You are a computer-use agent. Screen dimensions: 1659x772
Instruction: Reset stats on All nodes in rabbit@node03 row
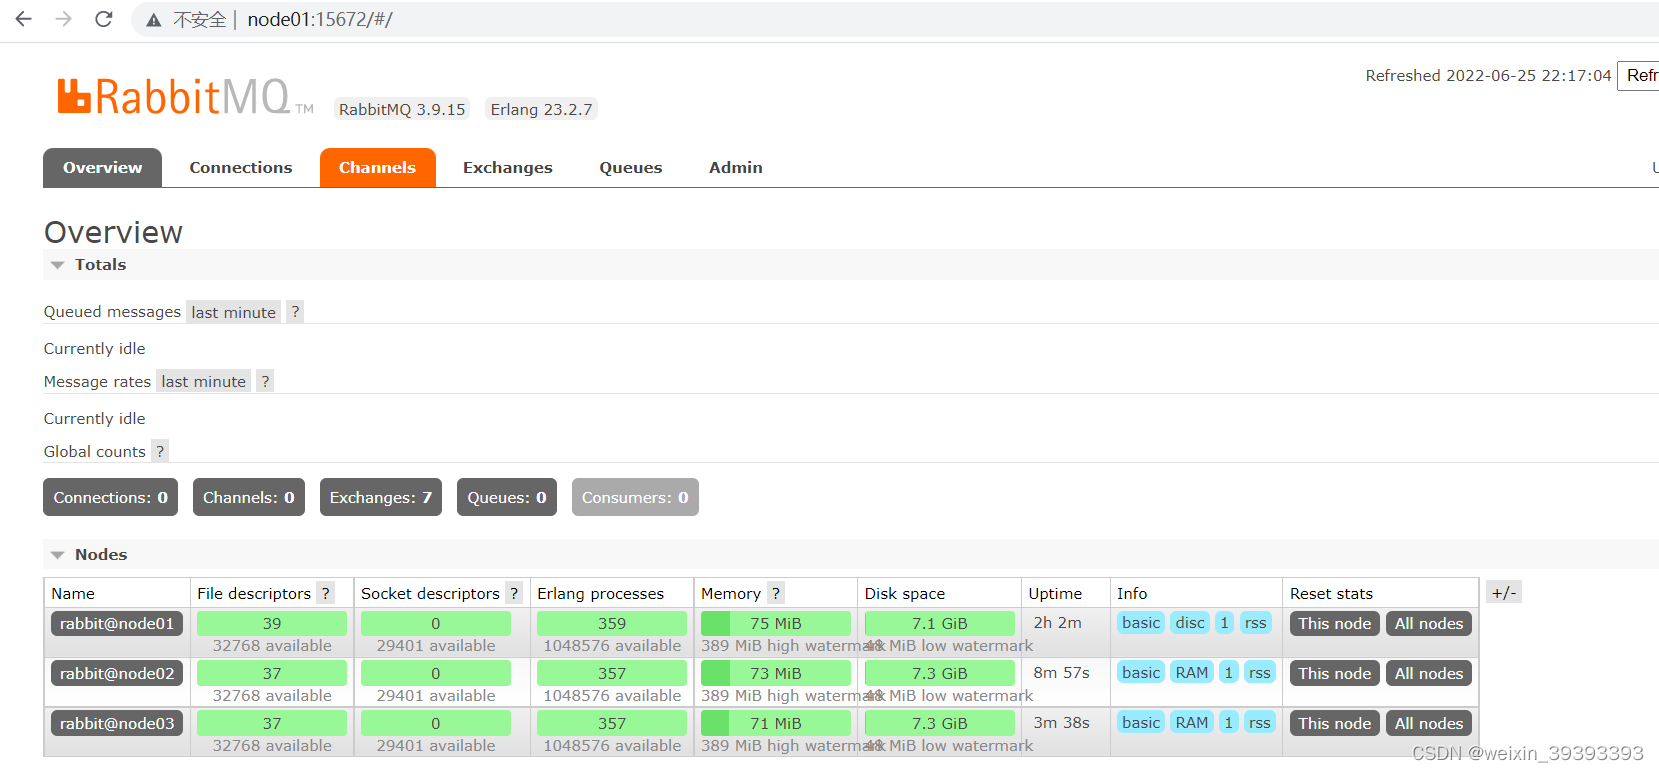click(1429, 724)
